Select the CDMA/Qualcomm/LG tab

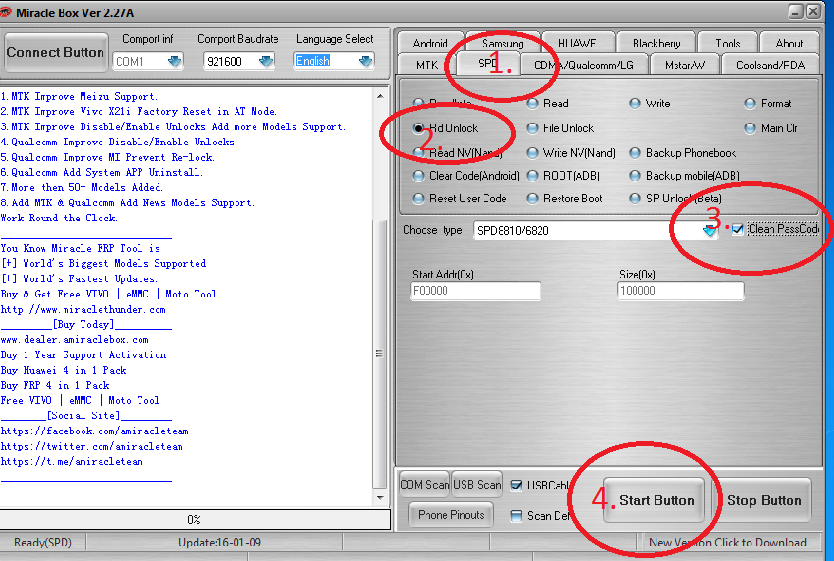point(583,65)
